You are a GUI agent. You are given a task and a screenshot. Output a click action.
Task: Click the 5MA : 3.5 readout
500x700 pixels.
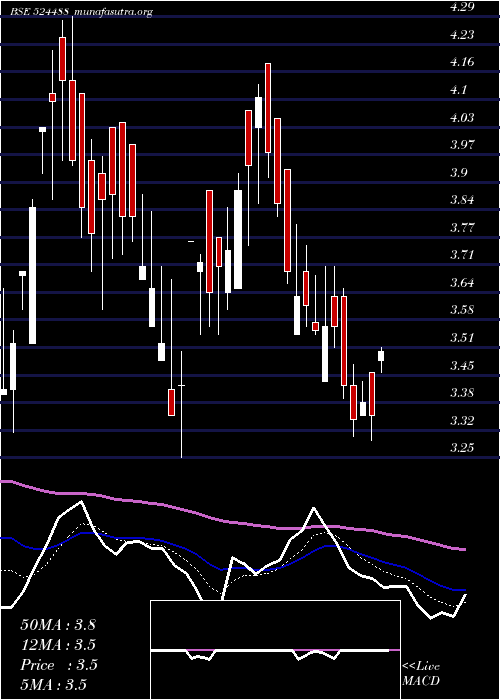pos(53,684)
